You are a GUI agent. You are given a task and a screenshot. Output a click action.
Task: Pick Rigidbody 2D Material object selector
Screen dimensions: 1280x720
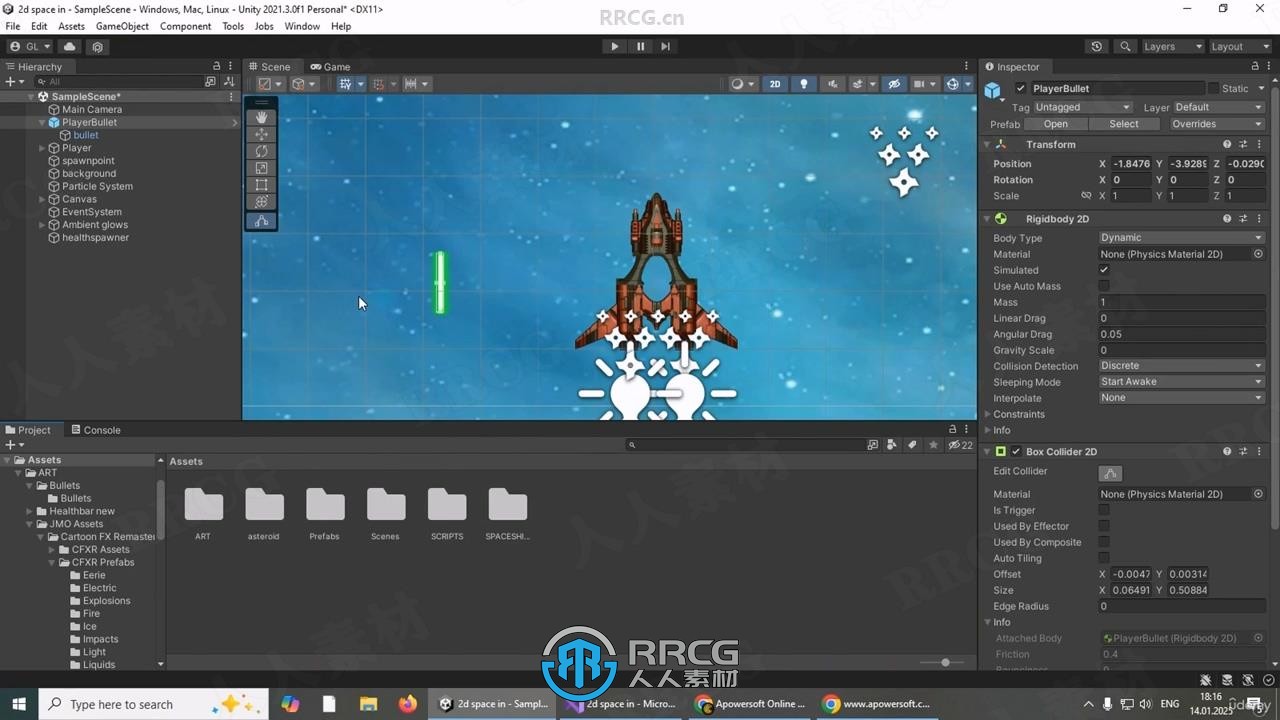click(1258, 254)
